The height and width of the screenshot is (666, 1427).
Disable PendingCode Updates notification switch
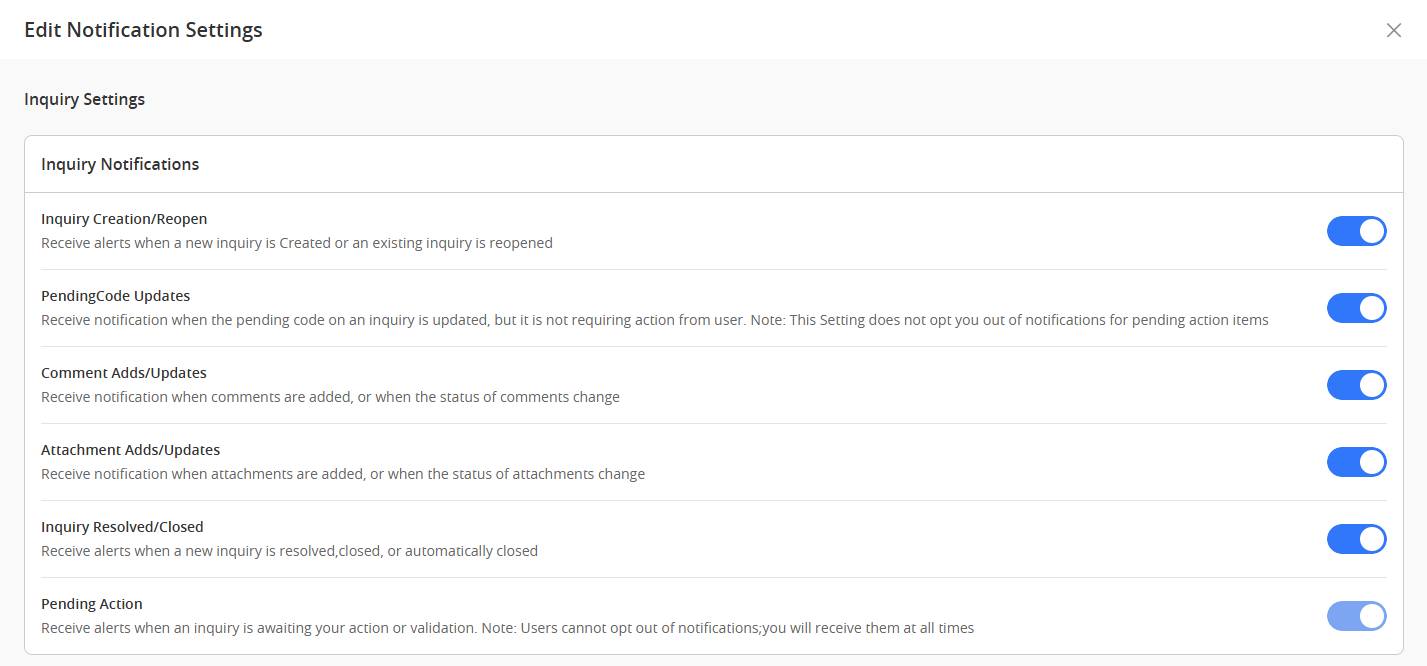click(1356, 308)
